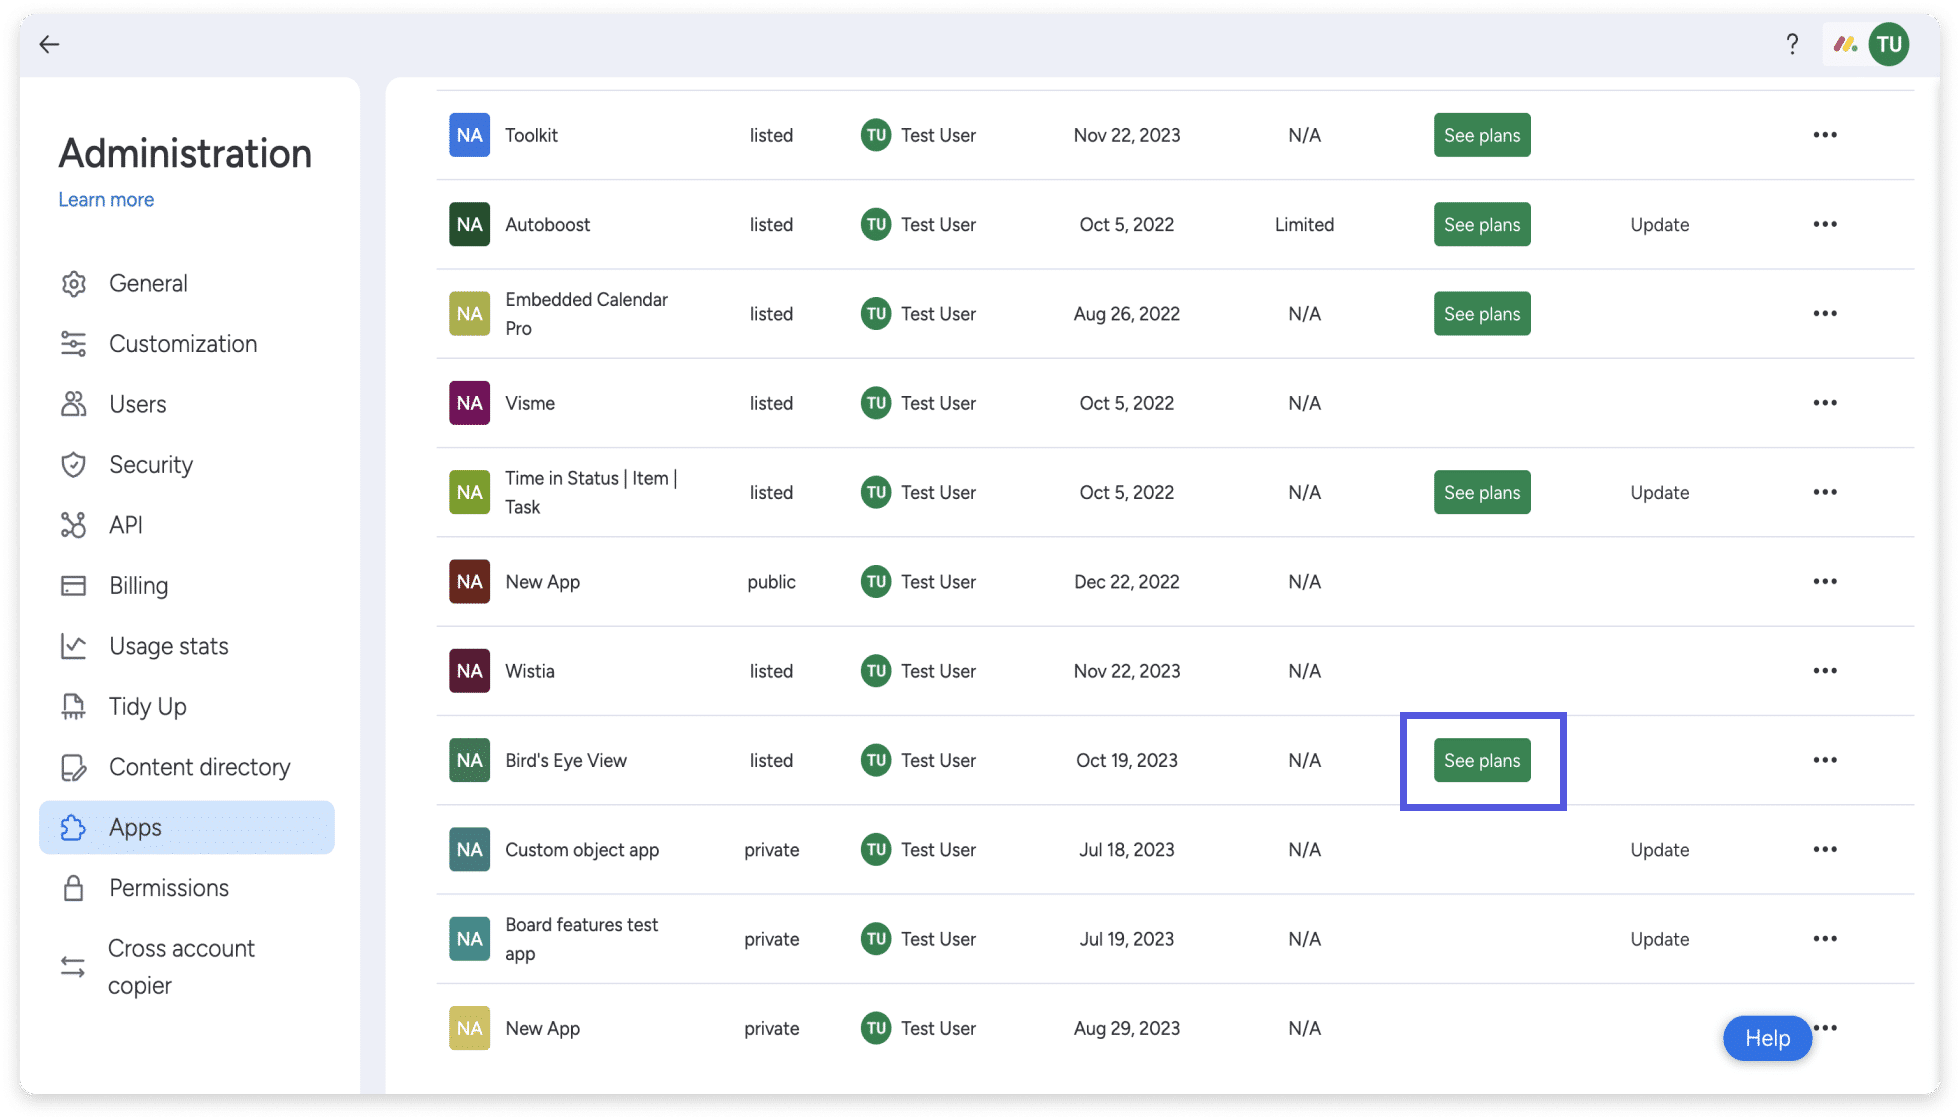This screenshot has width=1960, height=1120.
Task: Click the blue Help button
Action: (1767, 1039)
